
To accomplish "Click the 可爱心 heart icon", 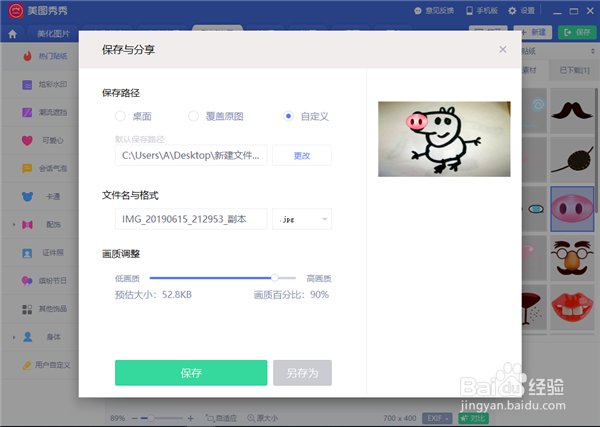I will 27,140.
